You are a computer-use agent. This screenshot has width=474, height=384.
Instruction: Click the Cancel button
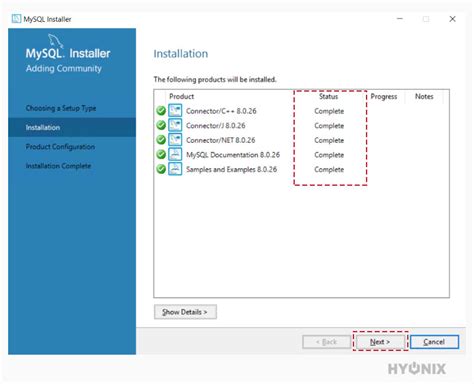pyautogui.click(x=434, y=342)
